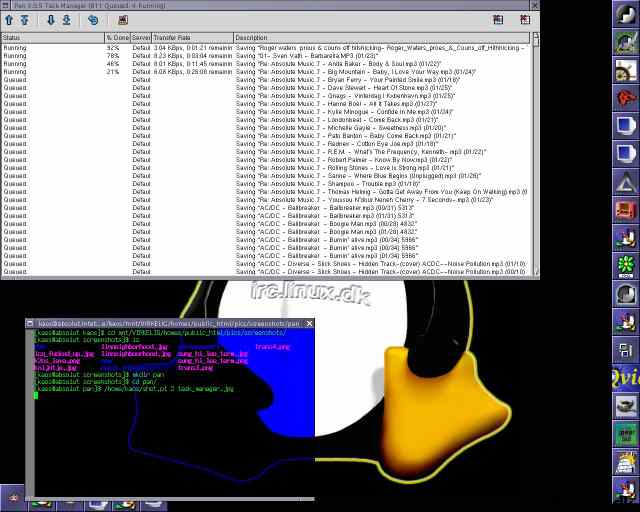Select the Sven Vath Barbarella task

(265, 56)
